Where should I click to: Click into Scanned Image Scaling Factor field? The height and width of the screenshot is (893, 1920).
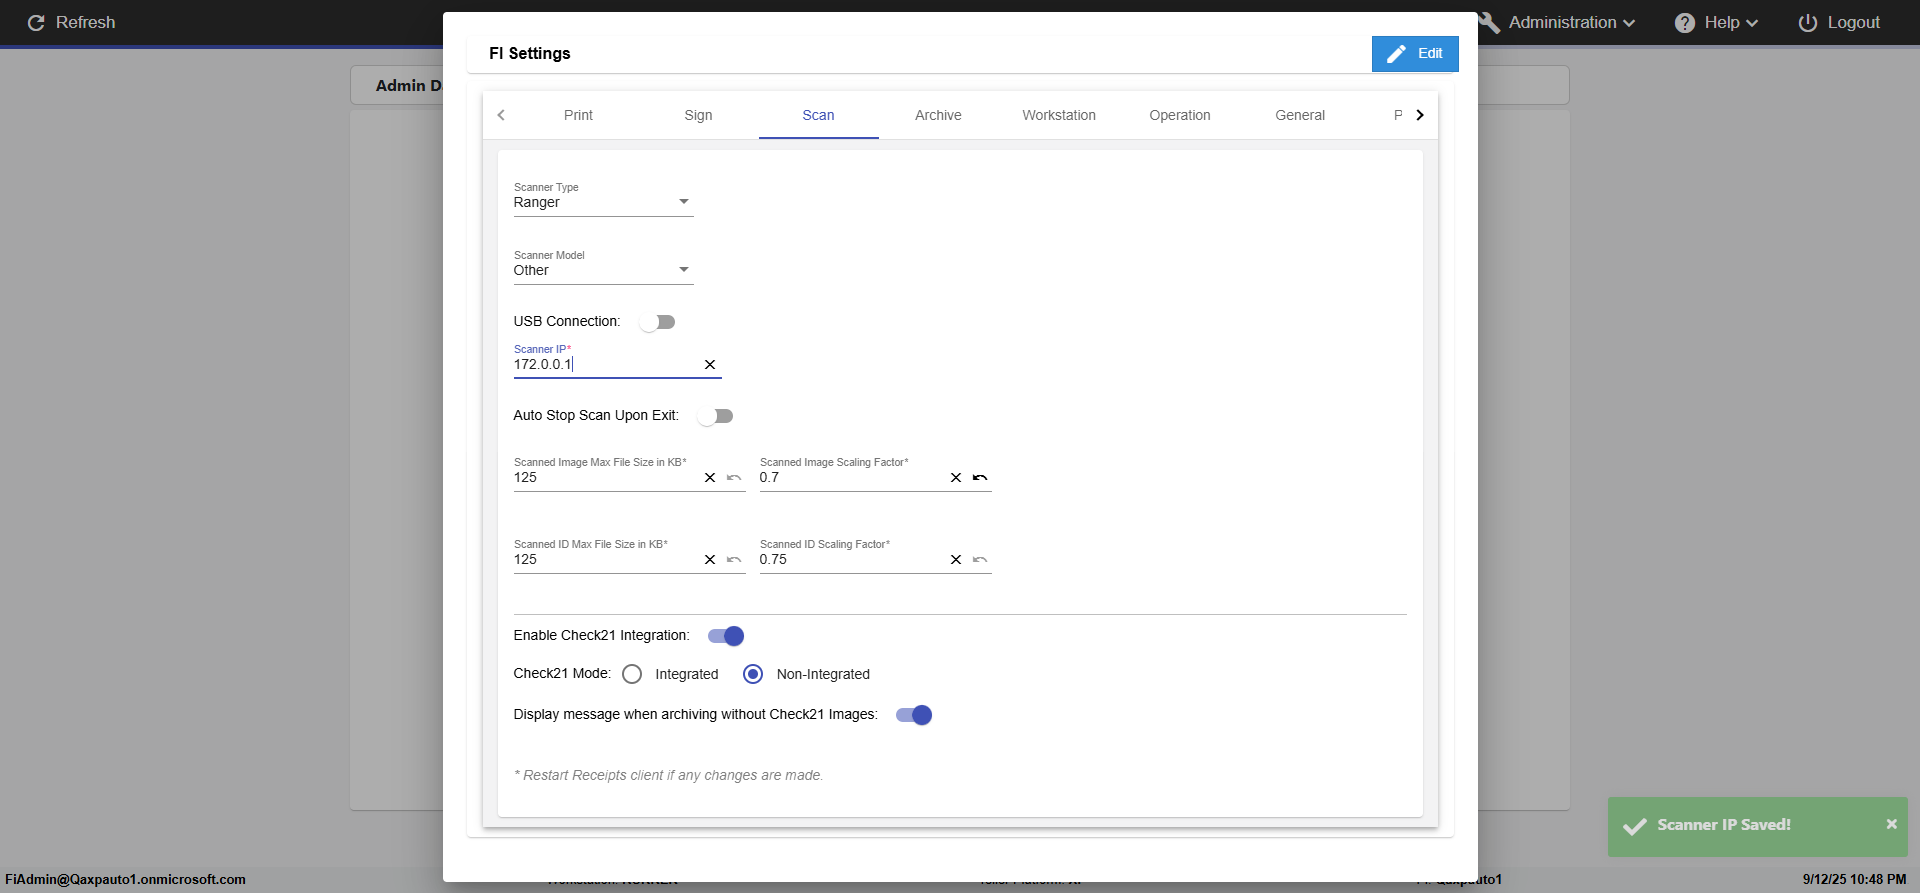(x=850, y=478)
